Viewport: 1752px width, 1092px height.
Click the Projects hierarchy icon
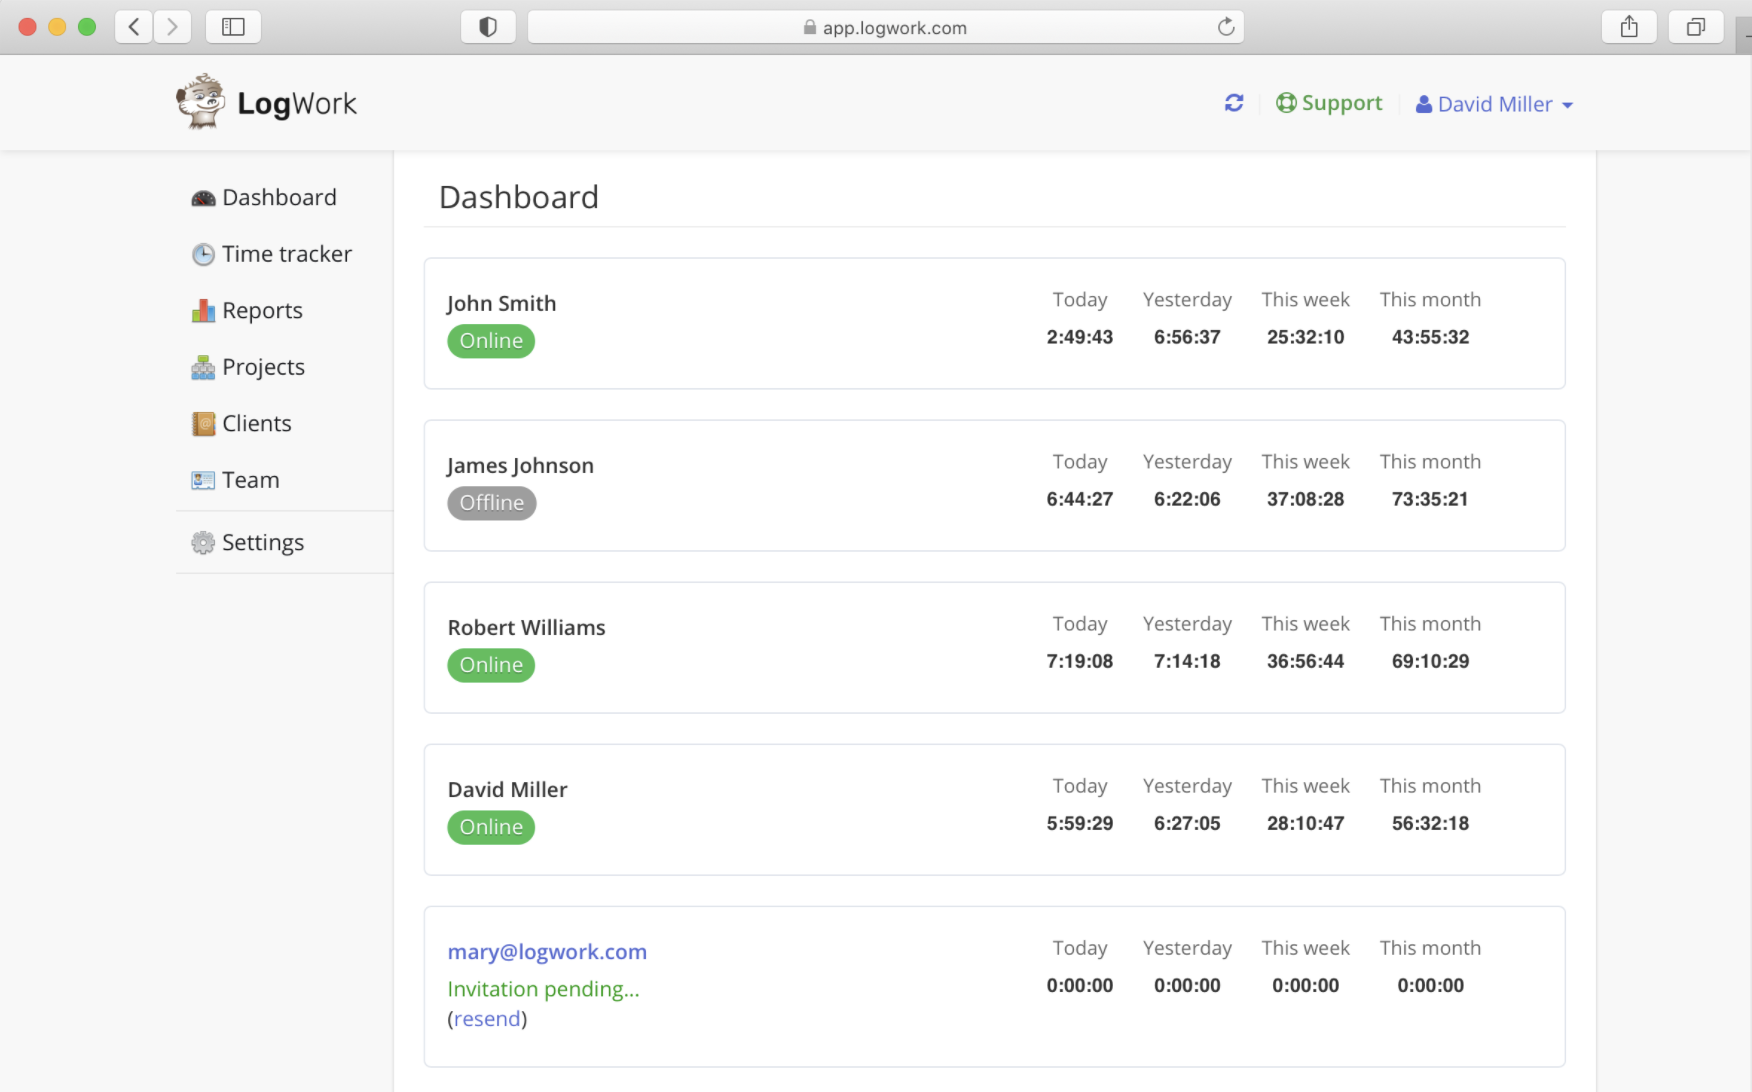click(x=203, y=367)
